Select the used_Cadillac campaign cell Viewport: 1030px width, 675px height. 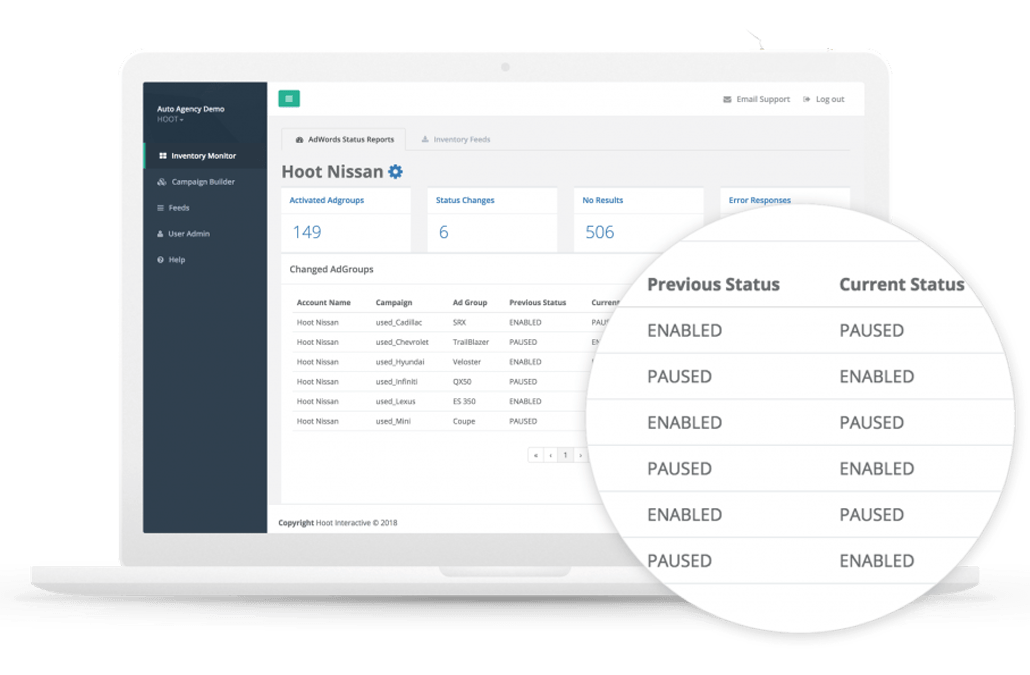coord(399,322)
